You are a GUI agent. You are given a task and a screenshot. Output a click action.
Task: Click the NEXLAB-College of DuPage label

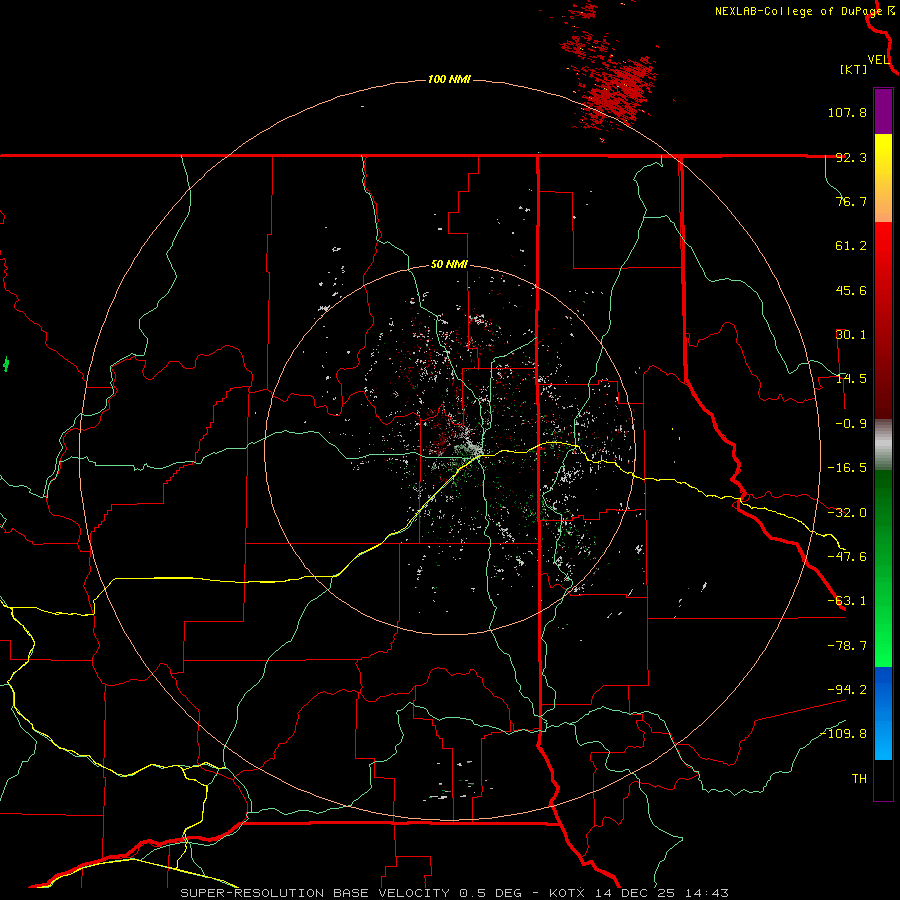798,11
